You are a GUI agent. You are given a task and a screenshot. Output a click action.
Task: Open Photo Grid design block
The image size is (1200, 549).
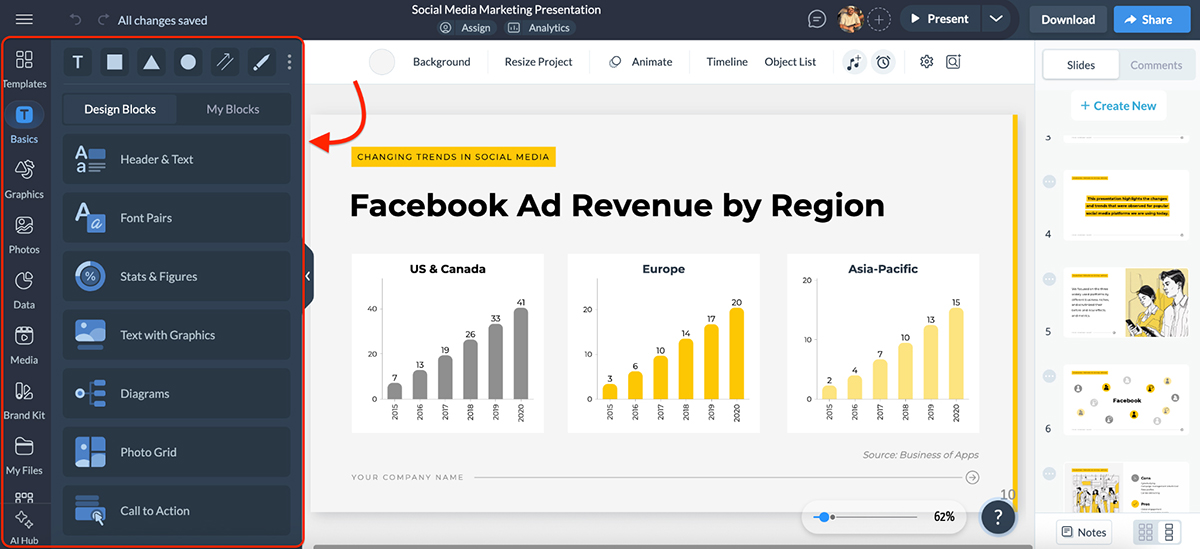(177, 452)
